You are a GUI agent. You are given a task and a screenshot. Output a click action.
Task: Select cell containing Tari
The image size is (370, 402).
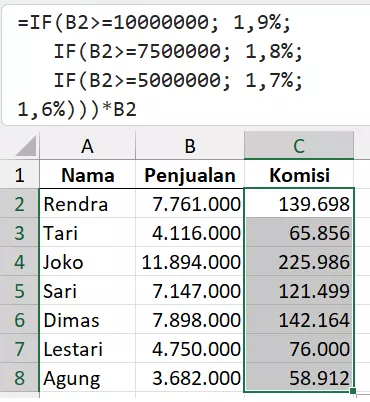(x=87, y=232)
